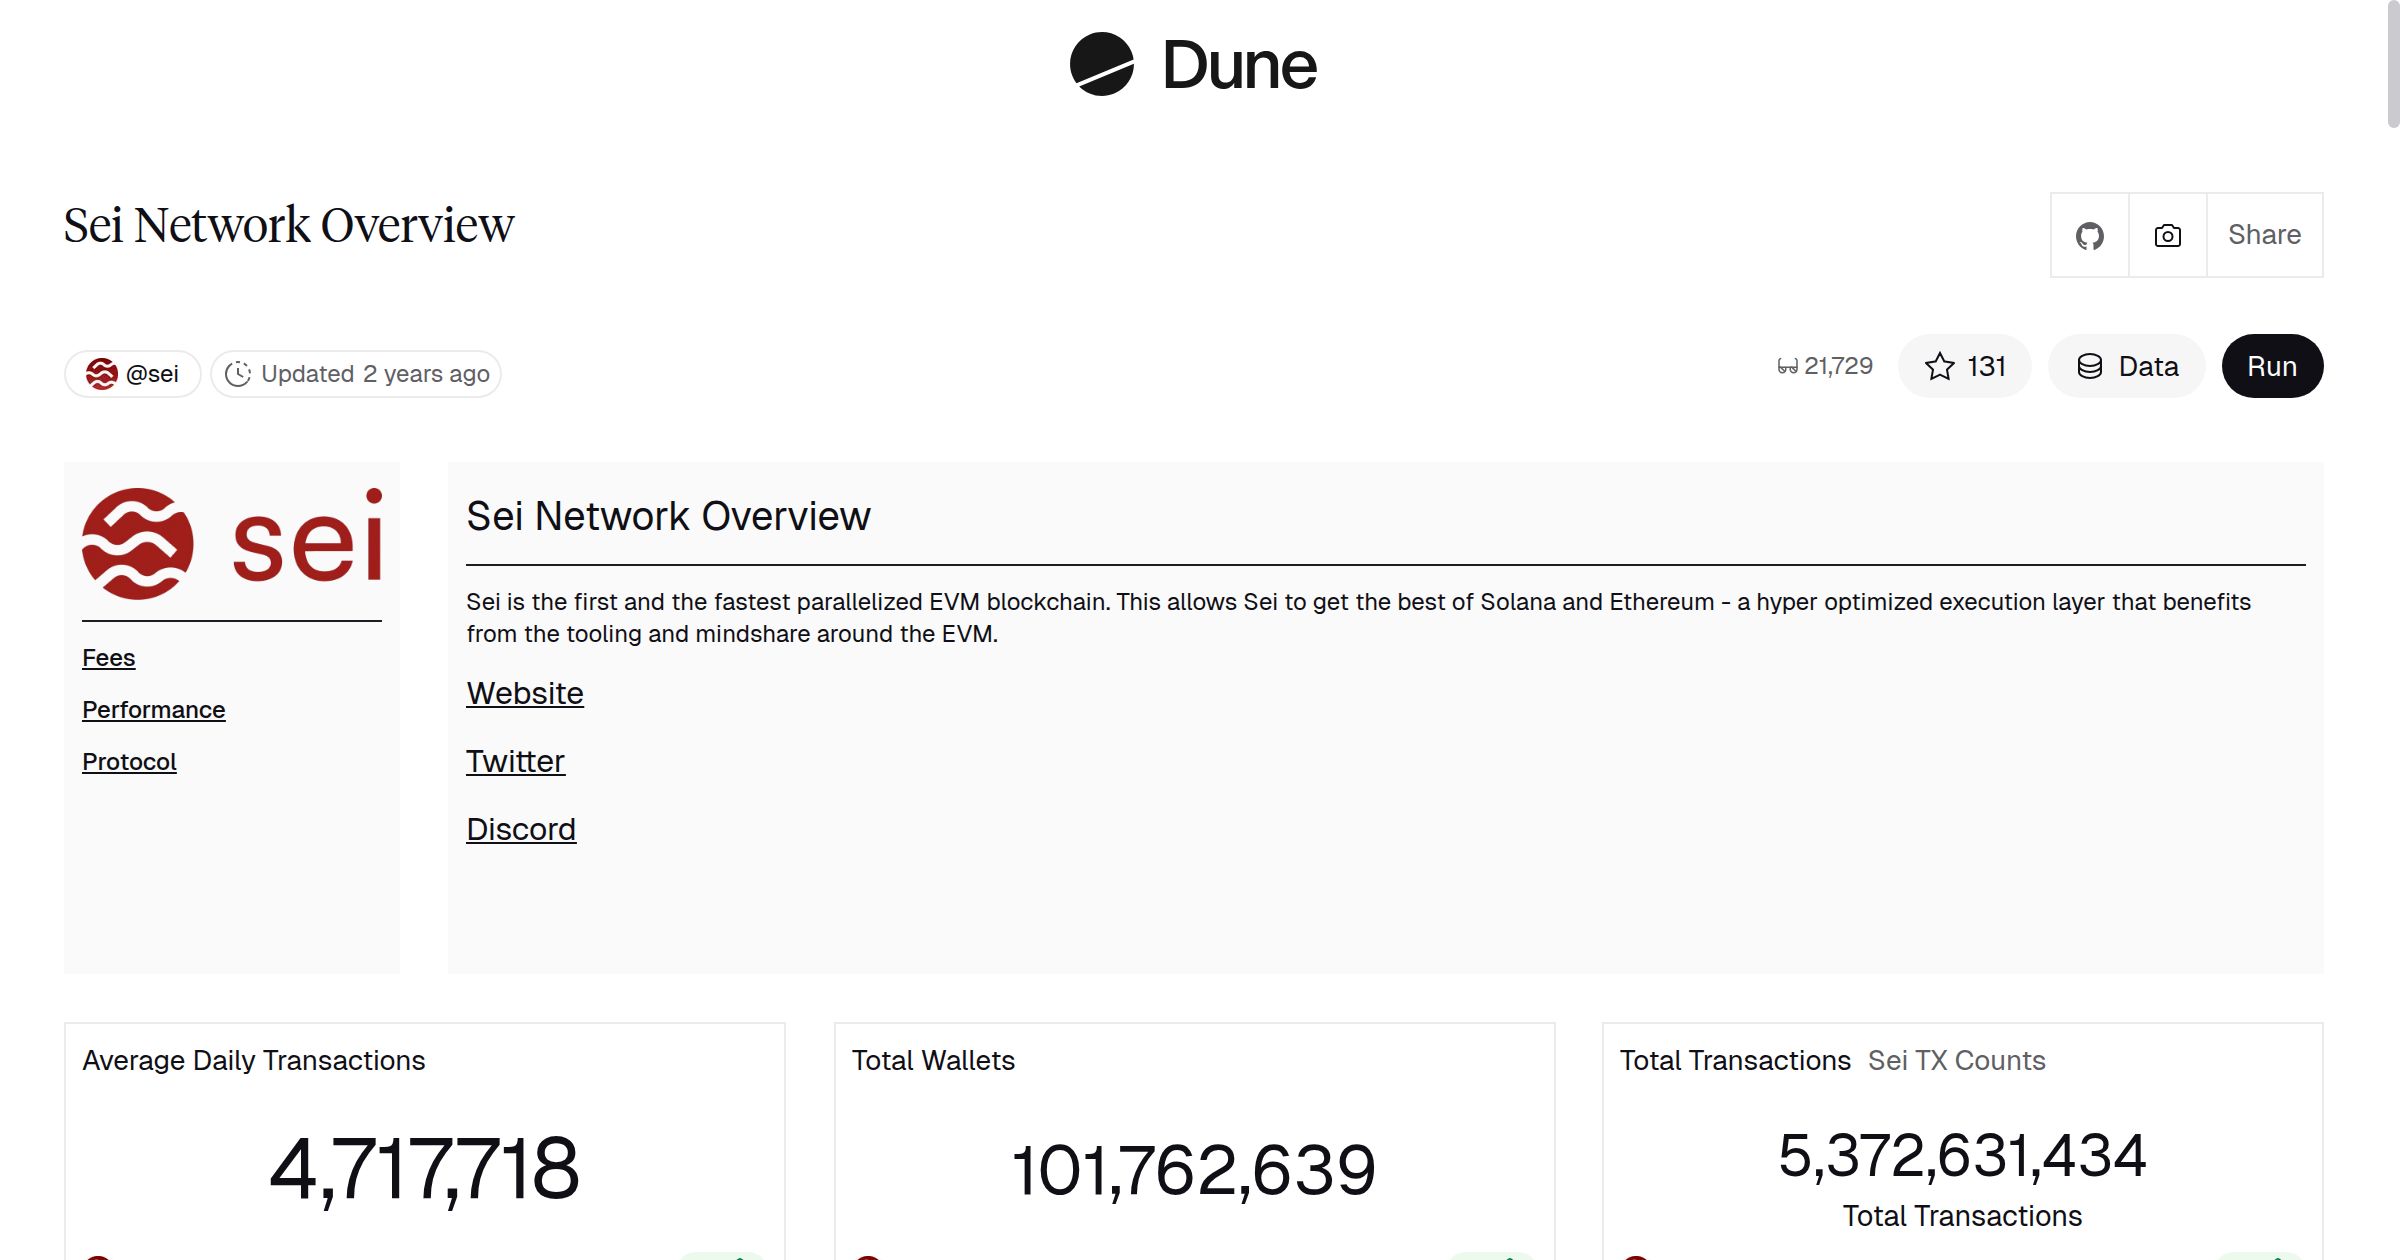Switch to the Performance section
Screen dimensions: 2400x1260
click(x=154, y=709)
